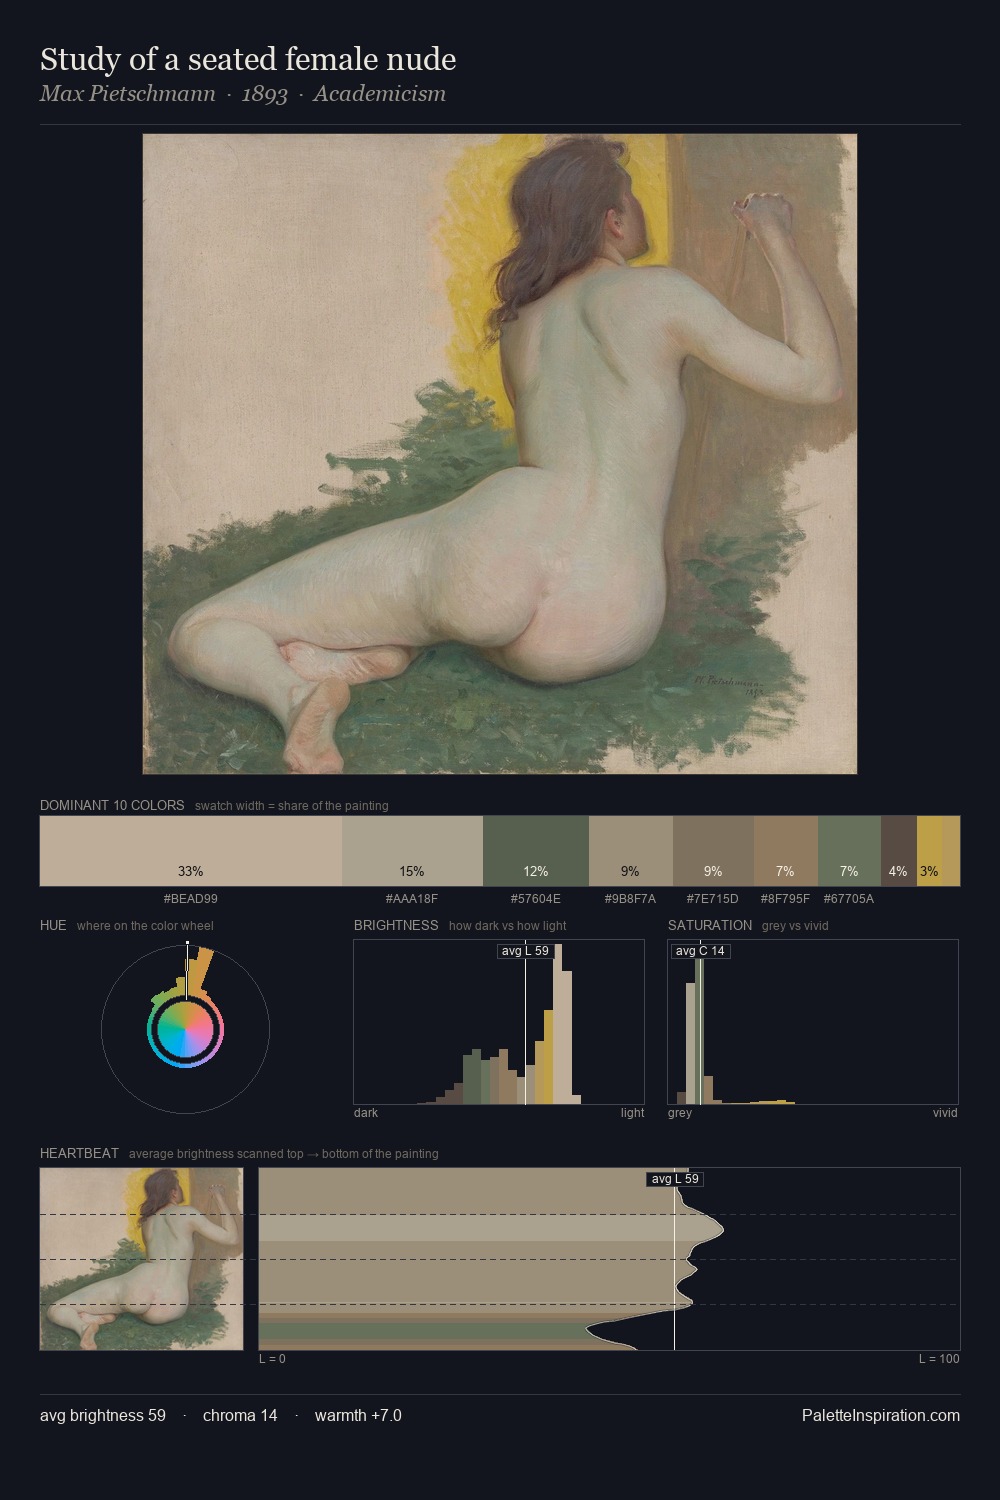This screenshot has height=1500, width=1000.
Task: Click the BRIGHTNESS section heading
Action: 396,925
